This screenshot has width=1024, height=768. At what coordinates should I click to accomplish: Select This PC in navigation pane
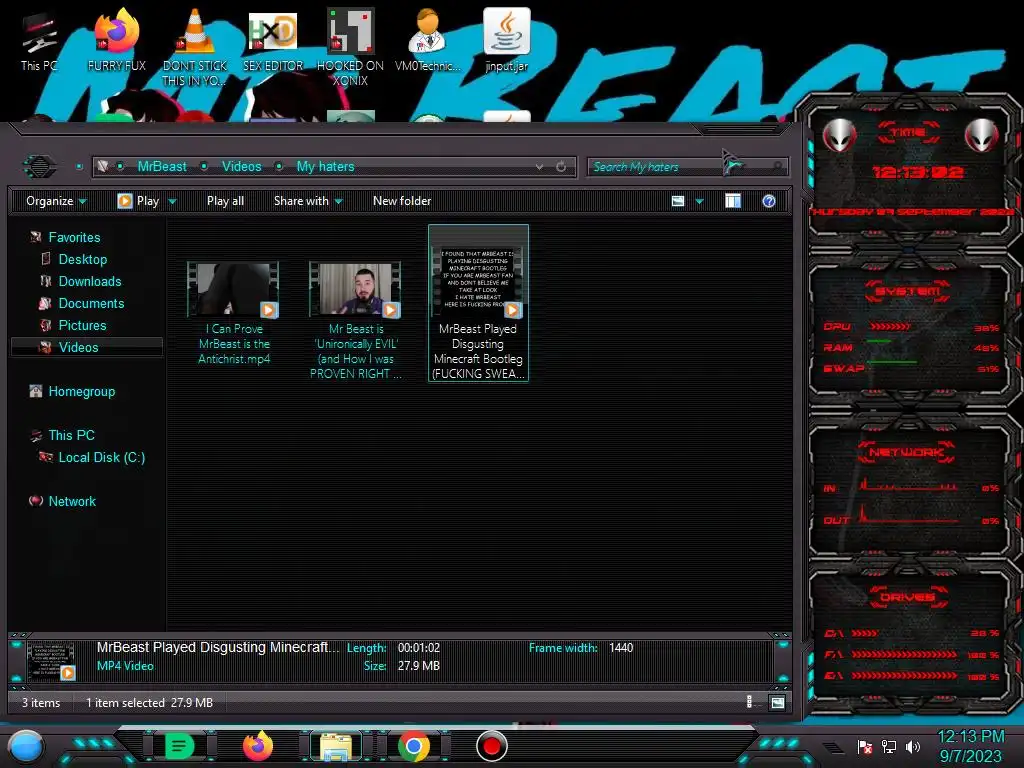71,435
